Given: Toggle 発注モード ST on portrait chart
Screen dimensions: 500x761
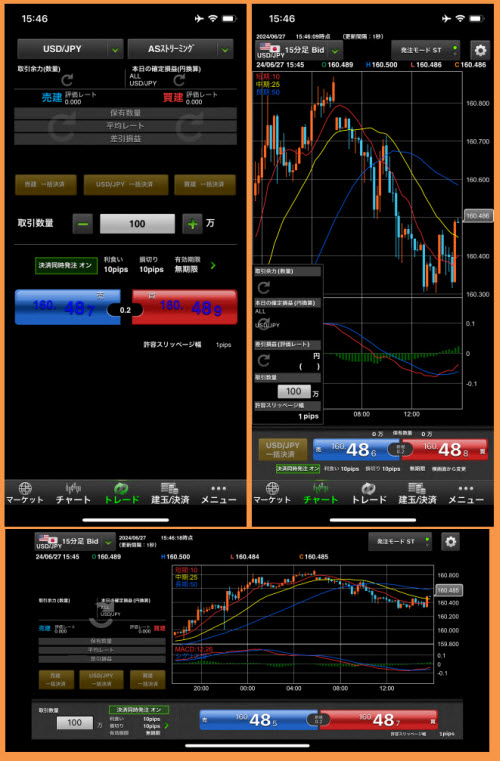Looking at the screenshot, I should click(x=426, y=50).
